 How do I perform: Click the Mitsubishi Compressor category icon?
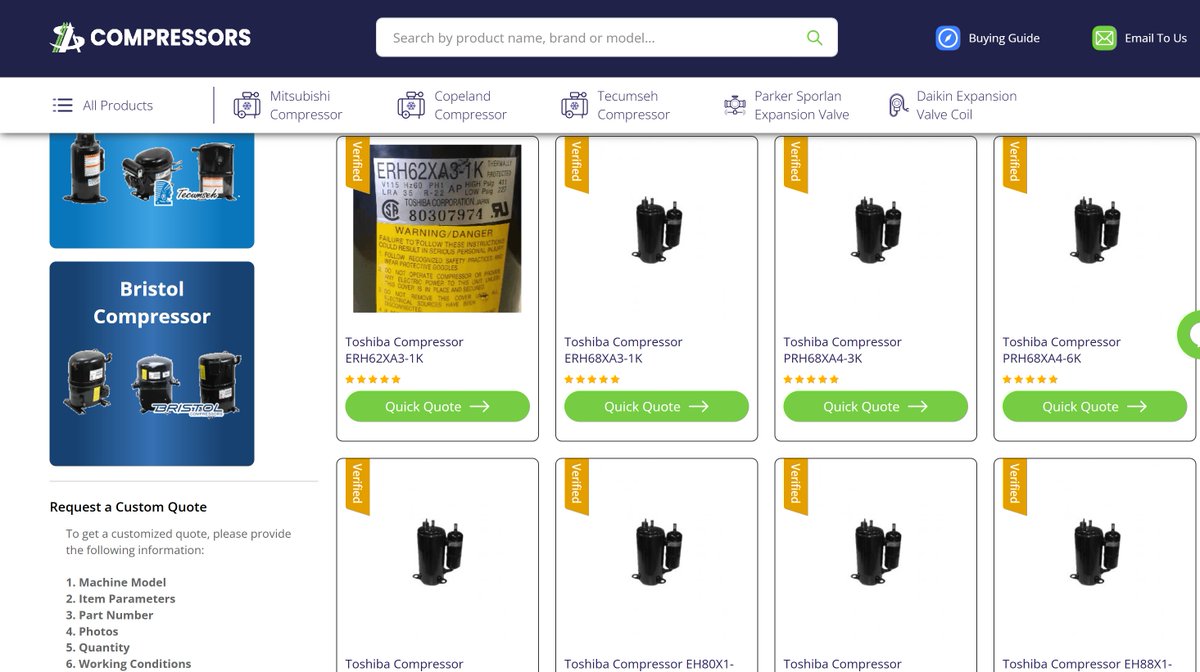point(247,105)
